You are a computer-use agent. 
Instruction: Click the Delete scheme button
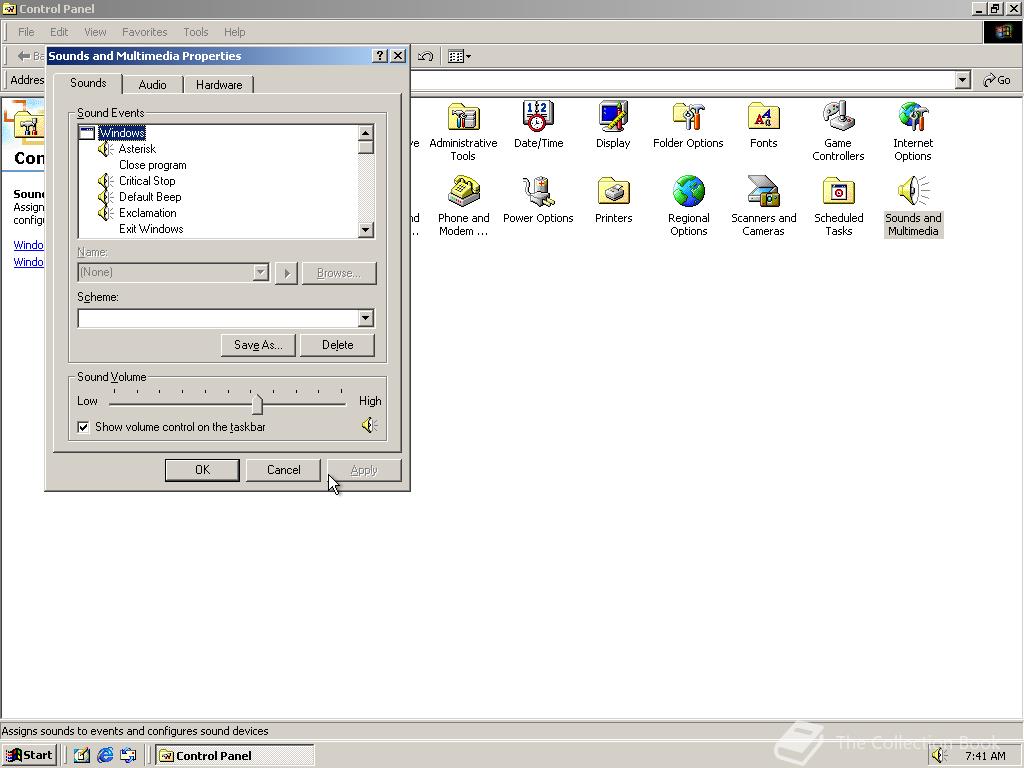[338, 345]
